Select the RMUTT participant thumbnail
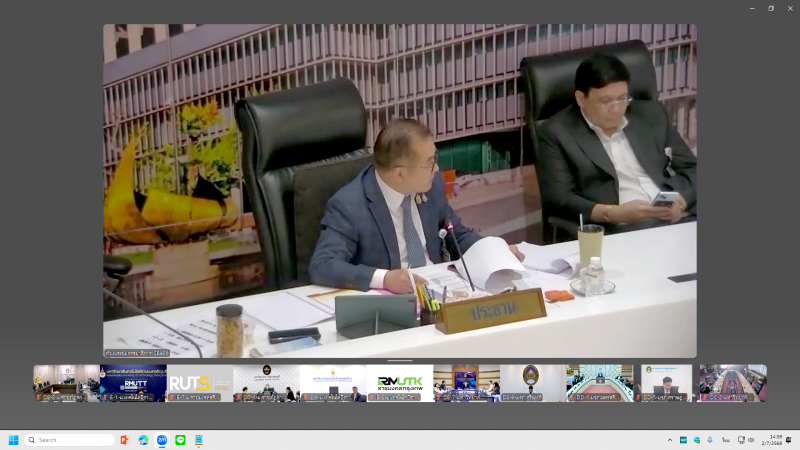Viewport: 800px width, 450px height. (x=133, y=383)
